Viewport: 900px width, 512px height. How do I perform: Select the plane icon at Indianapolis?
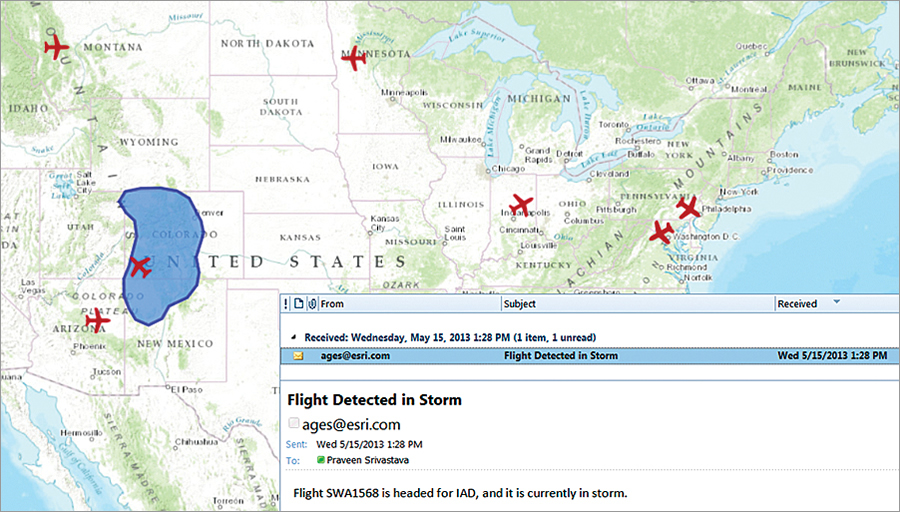(x=521, y=207)
